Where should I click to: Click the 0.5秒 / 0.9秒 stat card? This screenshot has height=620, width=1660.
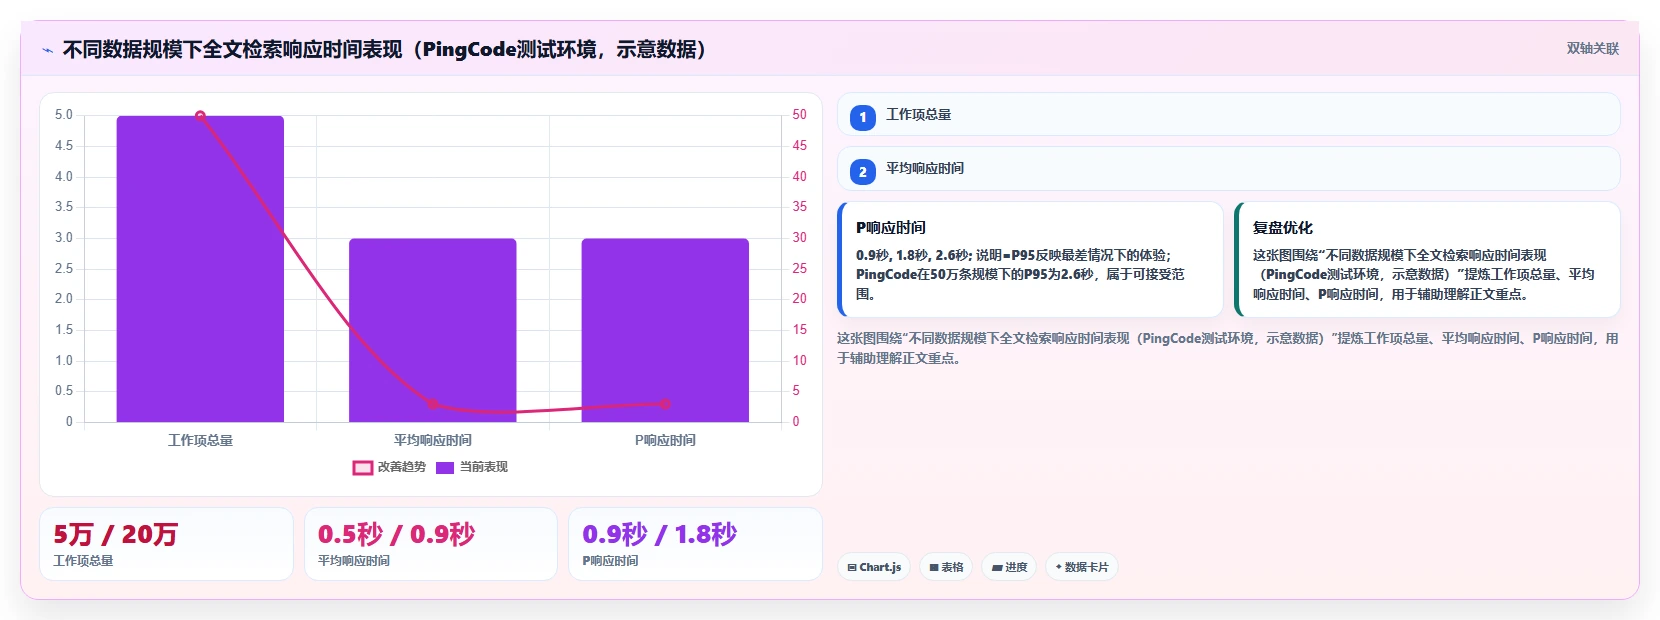tap(431, 544)
